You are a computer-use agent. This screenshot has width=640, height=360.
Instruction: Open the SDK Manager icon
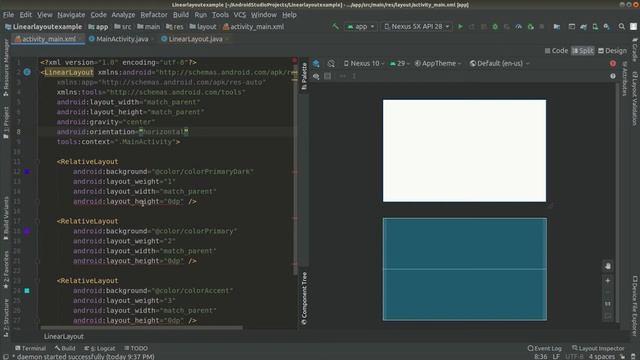pos(607,27)
